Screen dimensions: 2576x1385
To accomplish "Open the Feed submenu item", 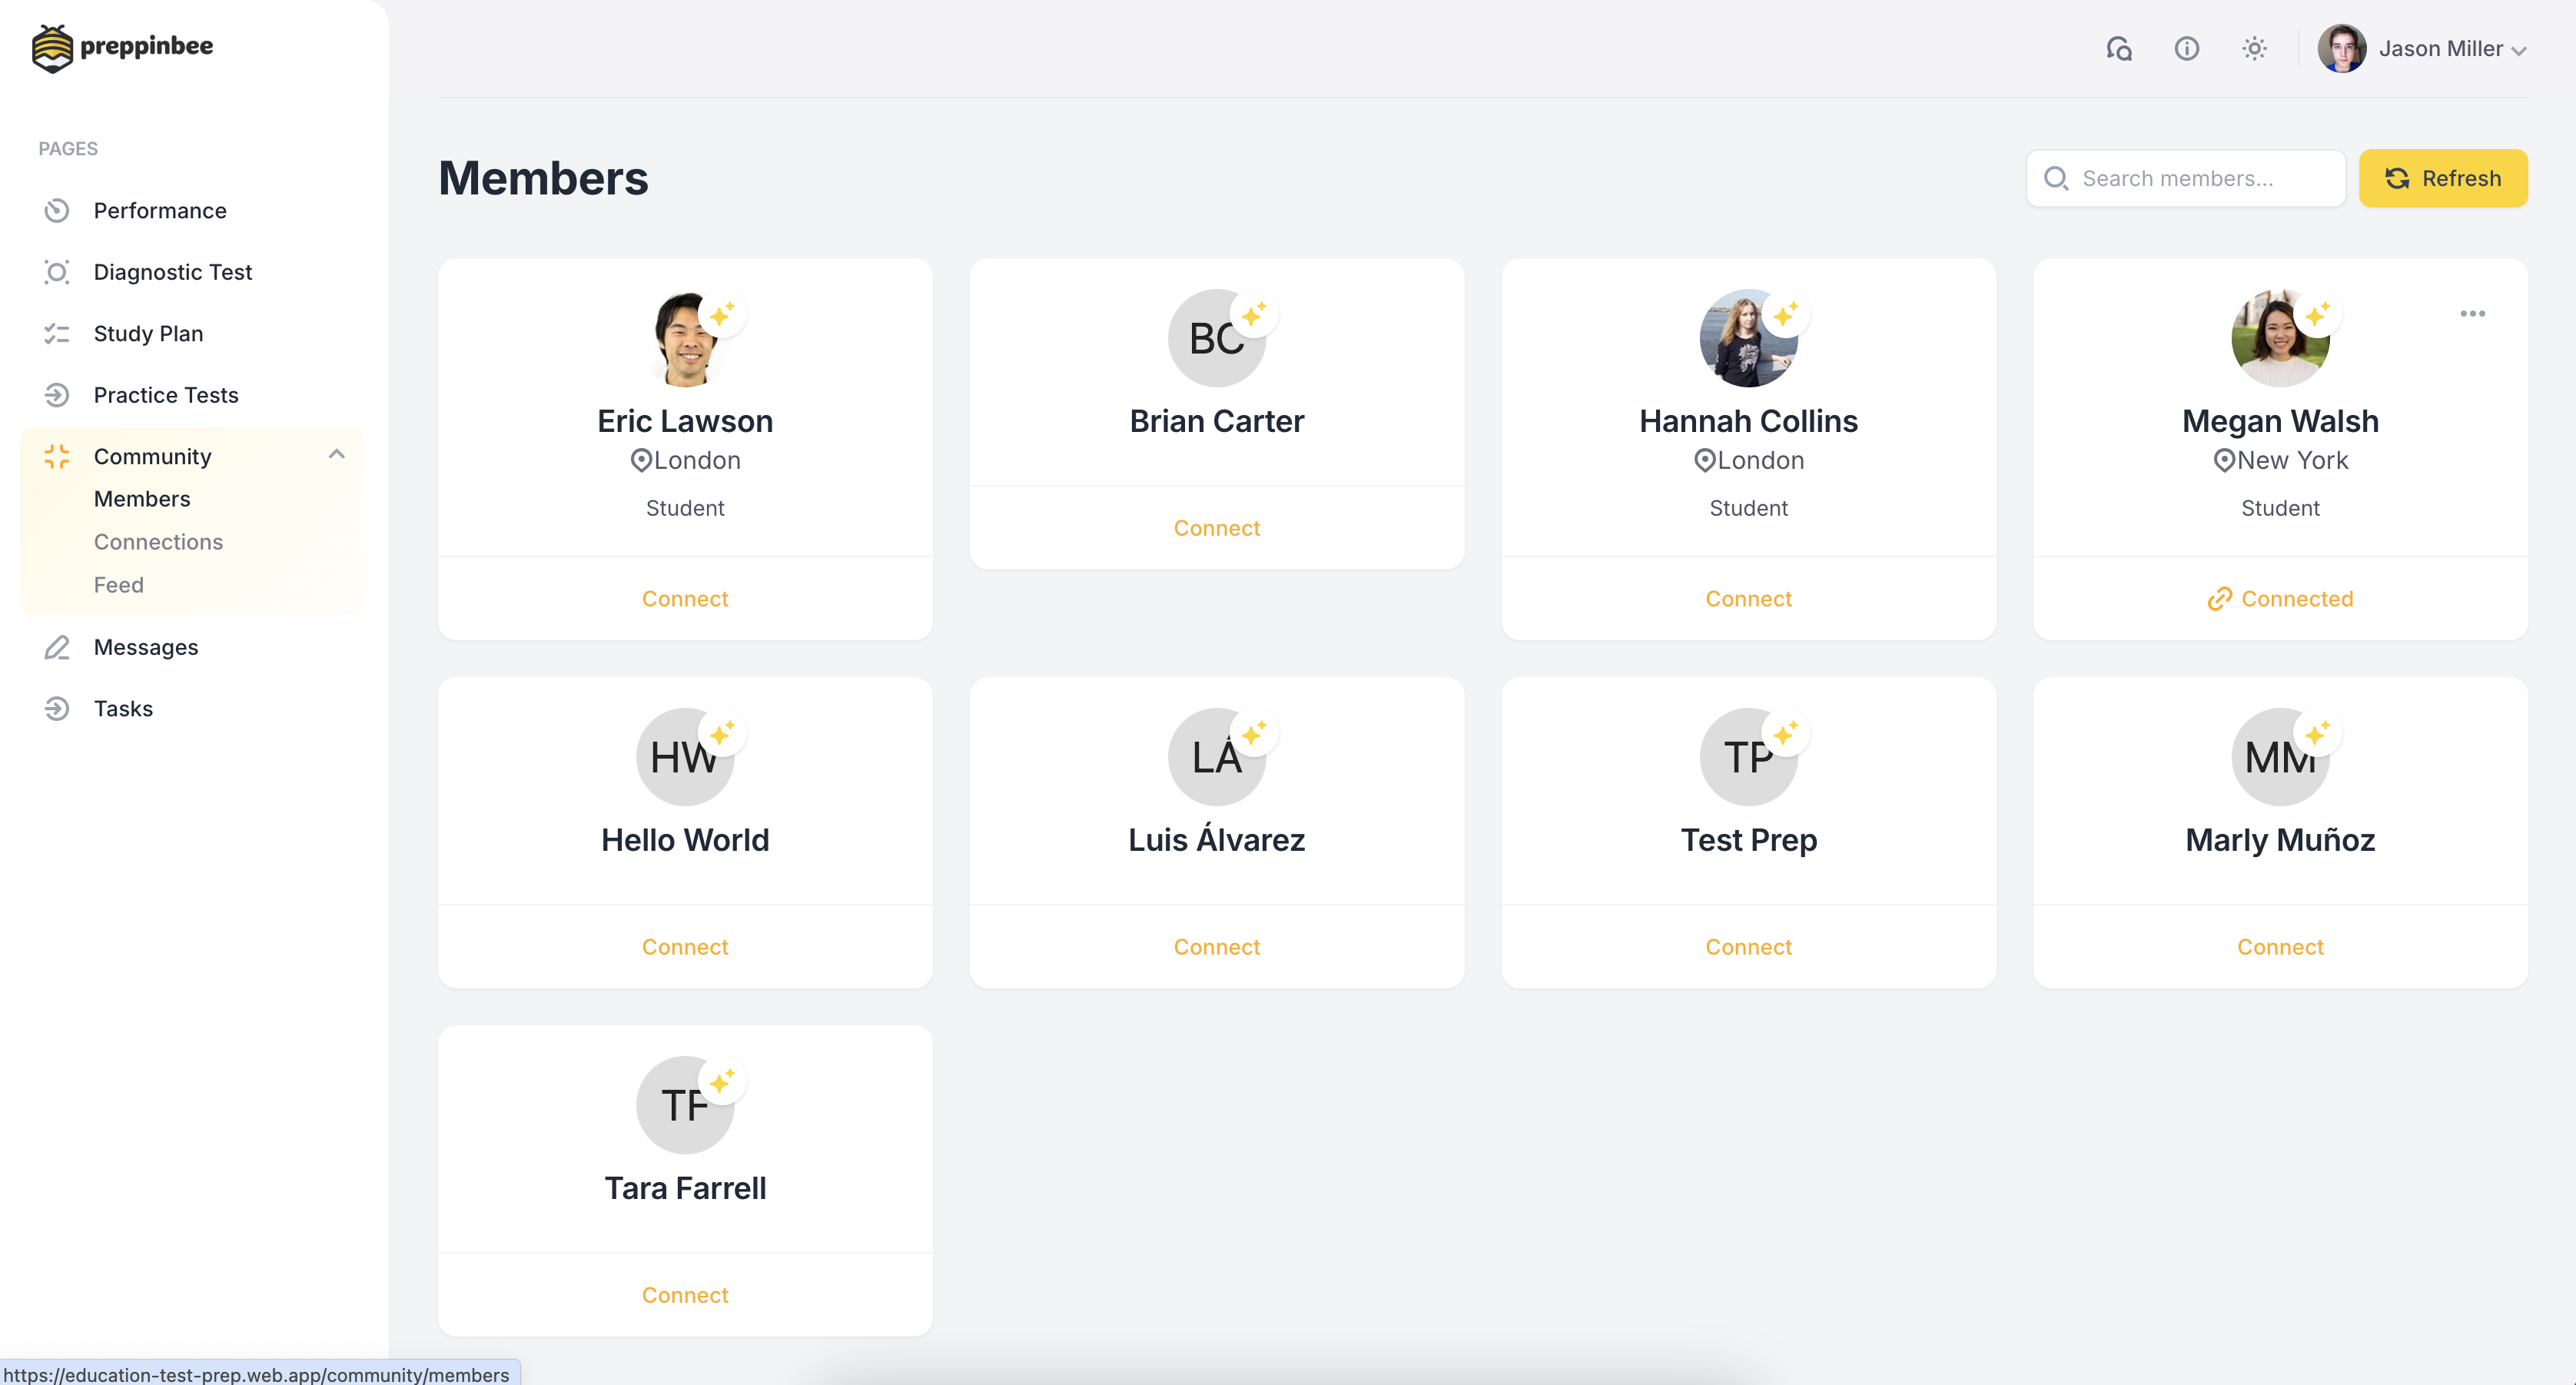I will (x=119, y=584).
